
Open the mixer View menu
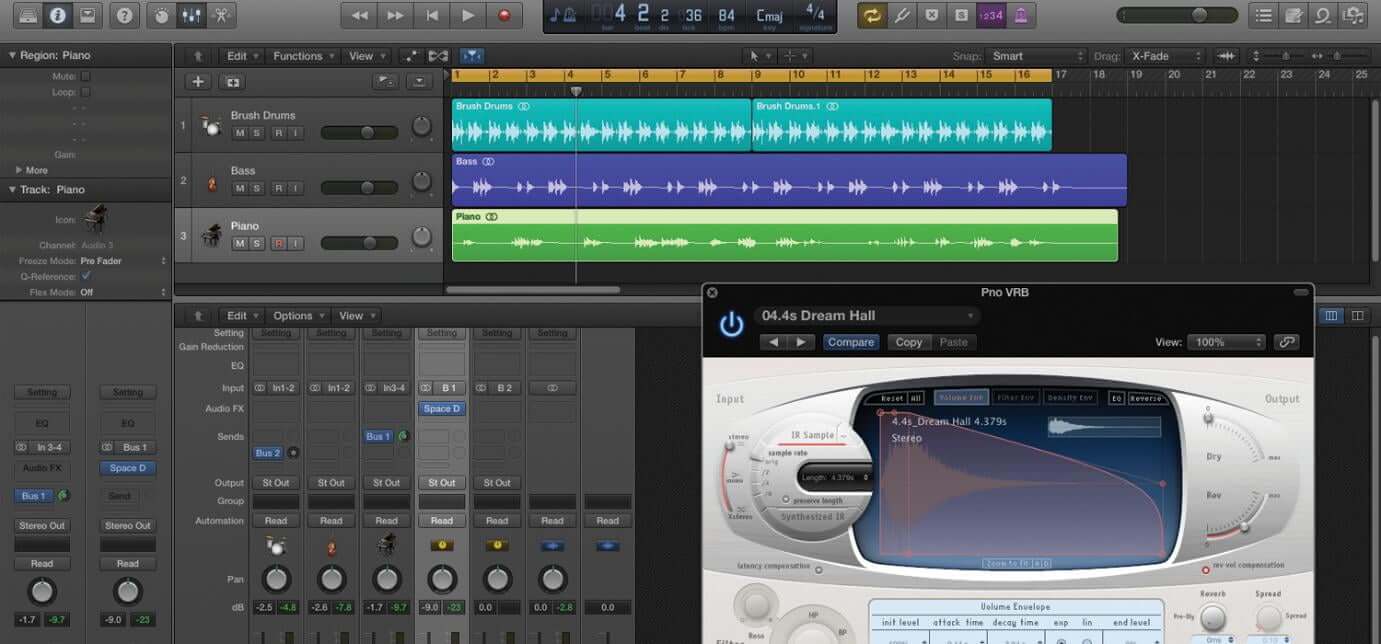[x=355, y=315]
